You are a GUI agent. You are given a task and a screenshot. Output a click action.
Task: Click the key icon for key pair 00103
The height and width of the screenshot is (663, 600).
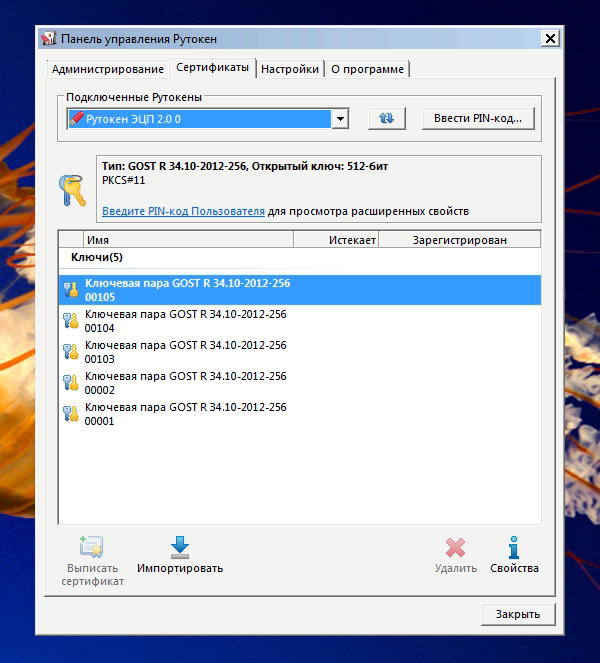pos(71,351)
